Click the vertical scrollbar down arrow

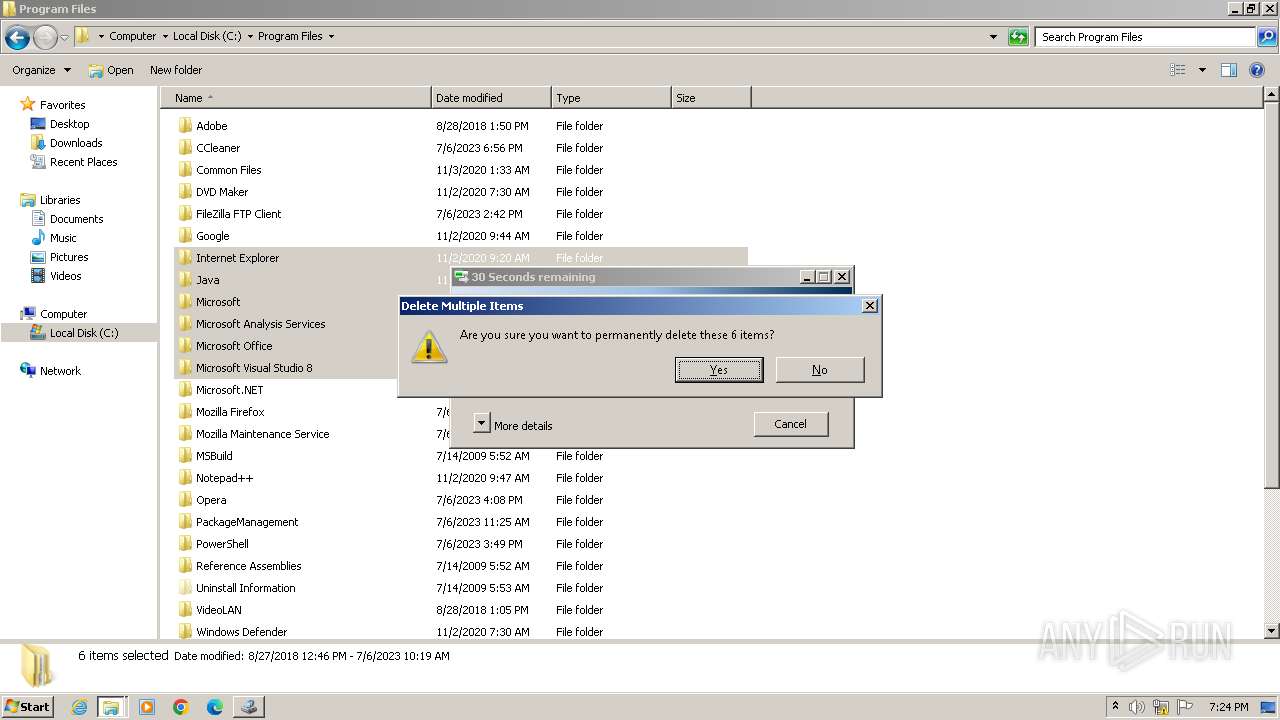[1272, 631]
